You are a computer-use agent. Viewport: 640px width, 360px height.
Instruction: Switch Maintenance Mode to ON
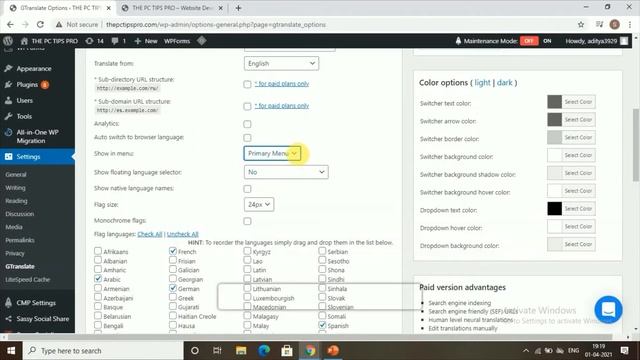(x=547, y=41)
